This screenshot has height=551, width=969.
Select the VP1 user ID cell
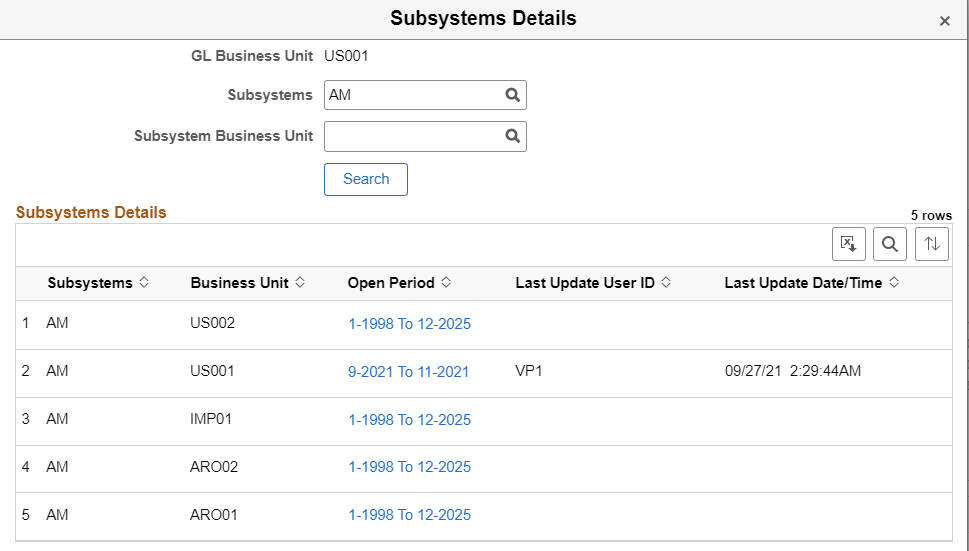[x=529, y=371]
